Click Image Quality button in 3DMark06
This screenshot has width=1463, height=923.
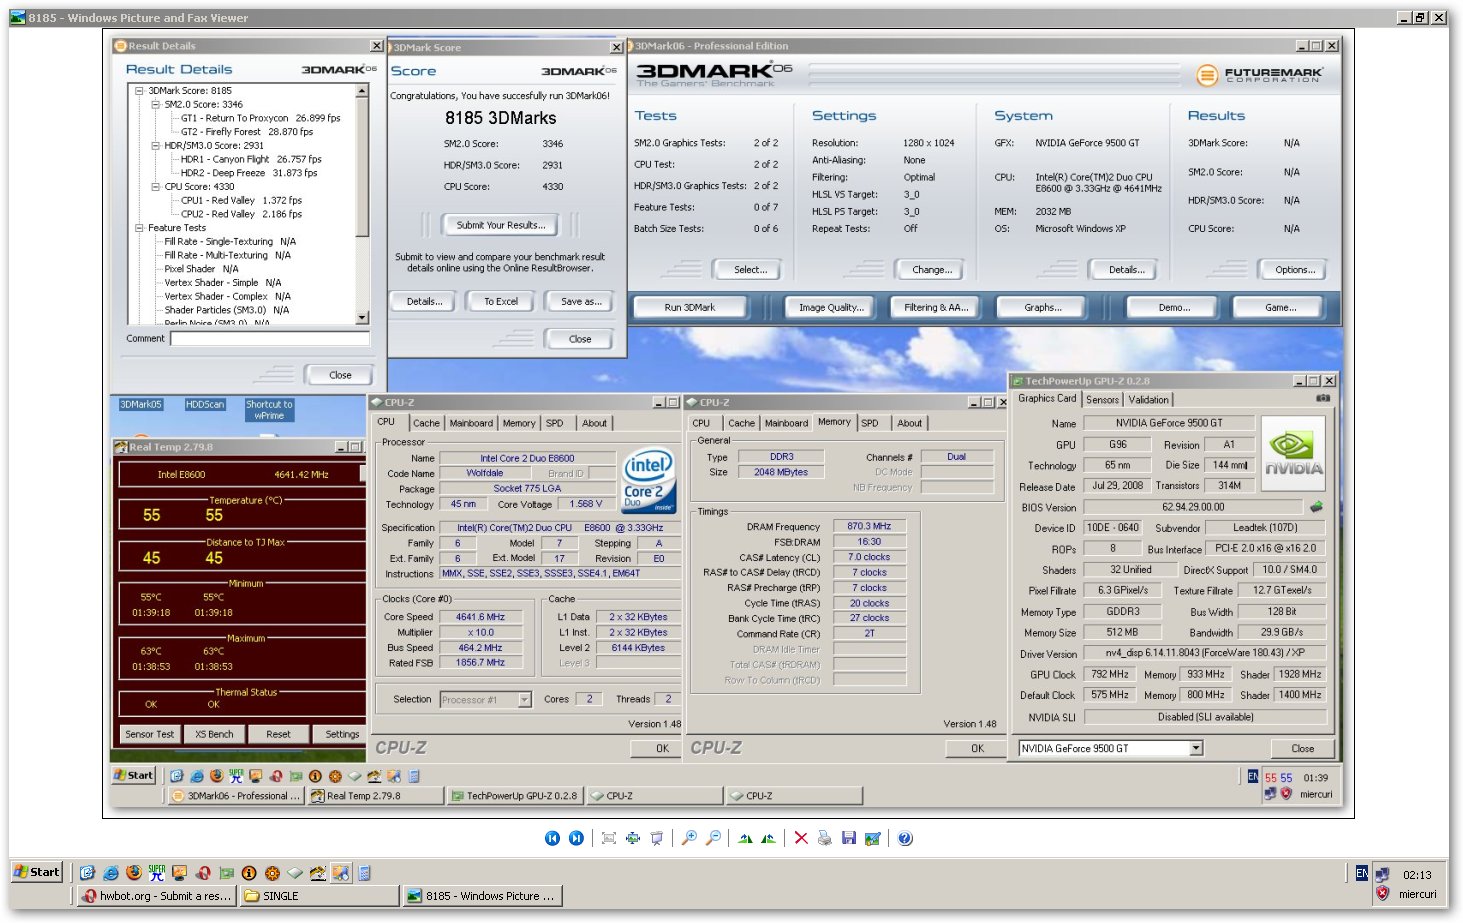pos(831,307)
